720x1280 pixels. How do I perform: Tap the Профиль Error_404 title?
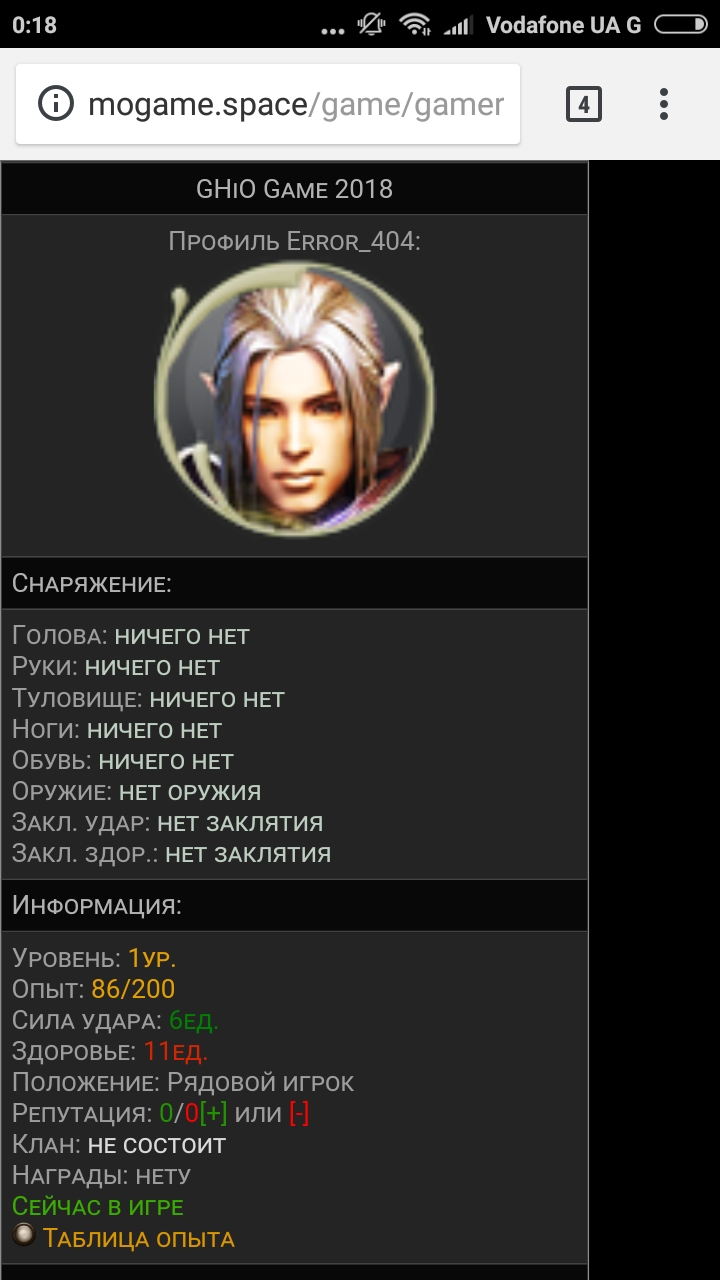coord(294,241)
